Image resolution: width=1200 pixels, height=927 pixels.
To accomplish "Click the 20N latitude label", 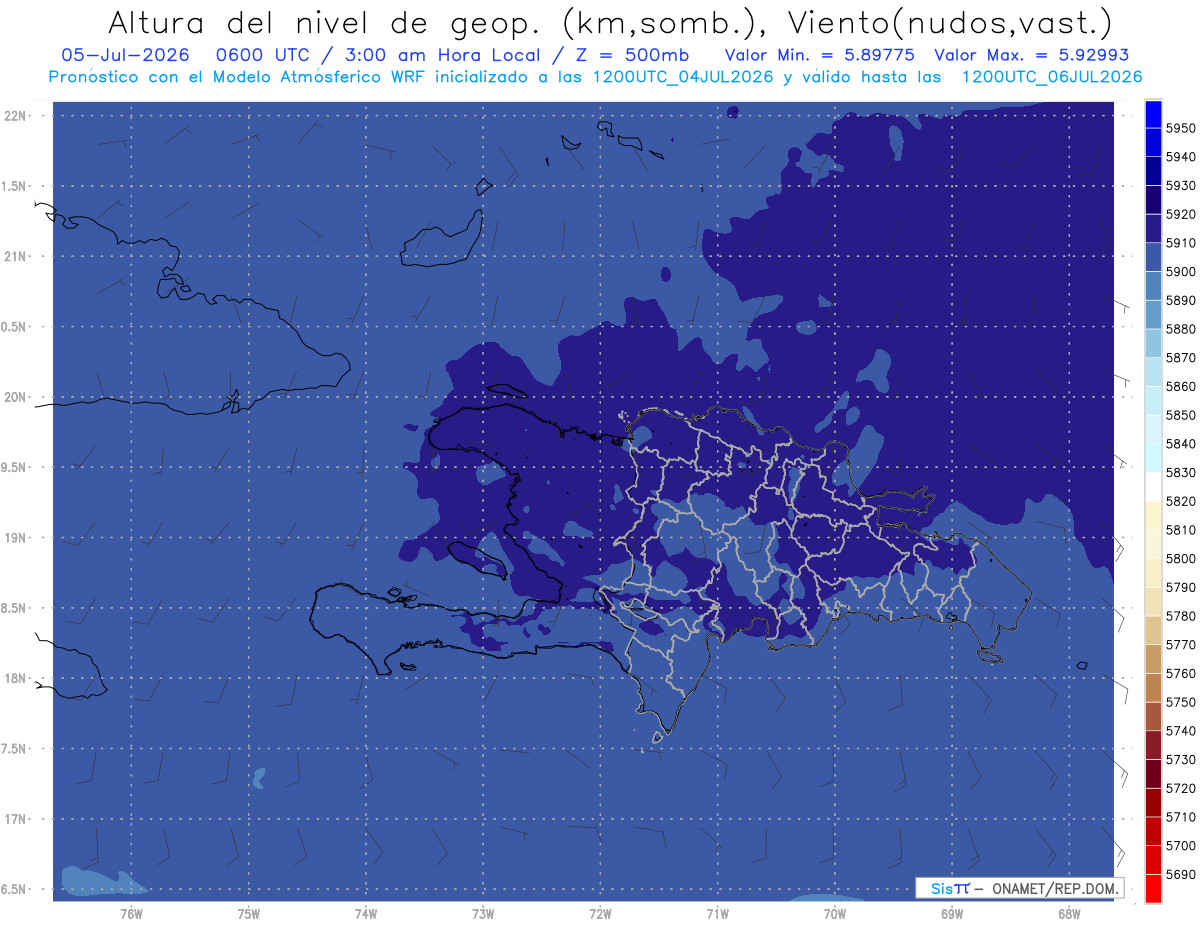I will tap(17, 397).
